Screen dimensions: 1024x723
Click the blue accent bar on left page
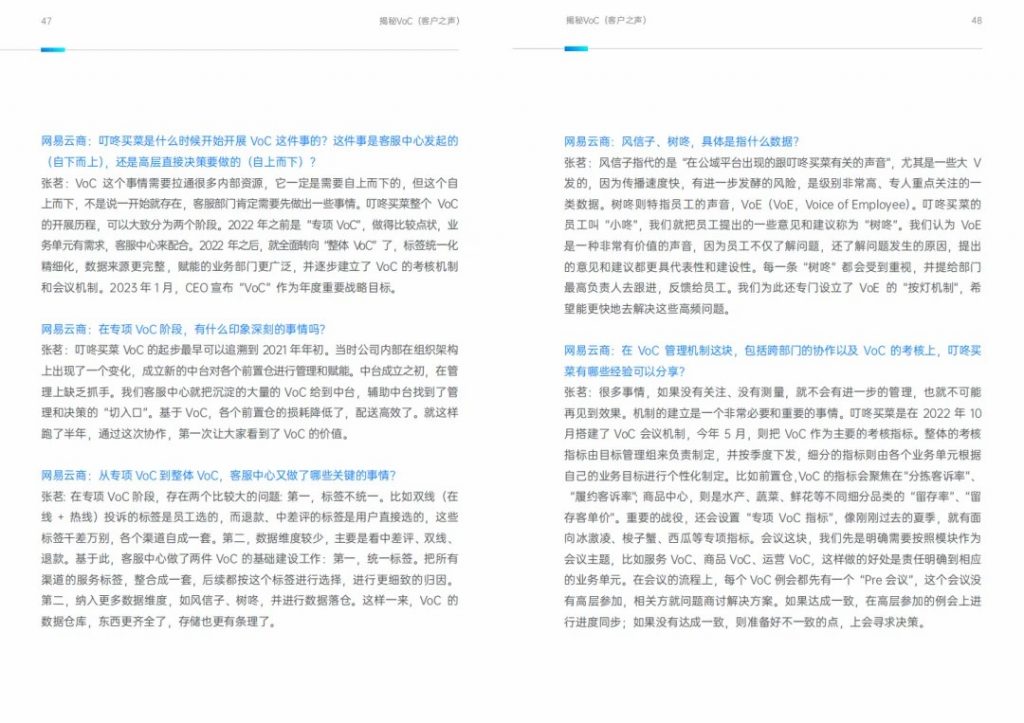click(53, 50)
